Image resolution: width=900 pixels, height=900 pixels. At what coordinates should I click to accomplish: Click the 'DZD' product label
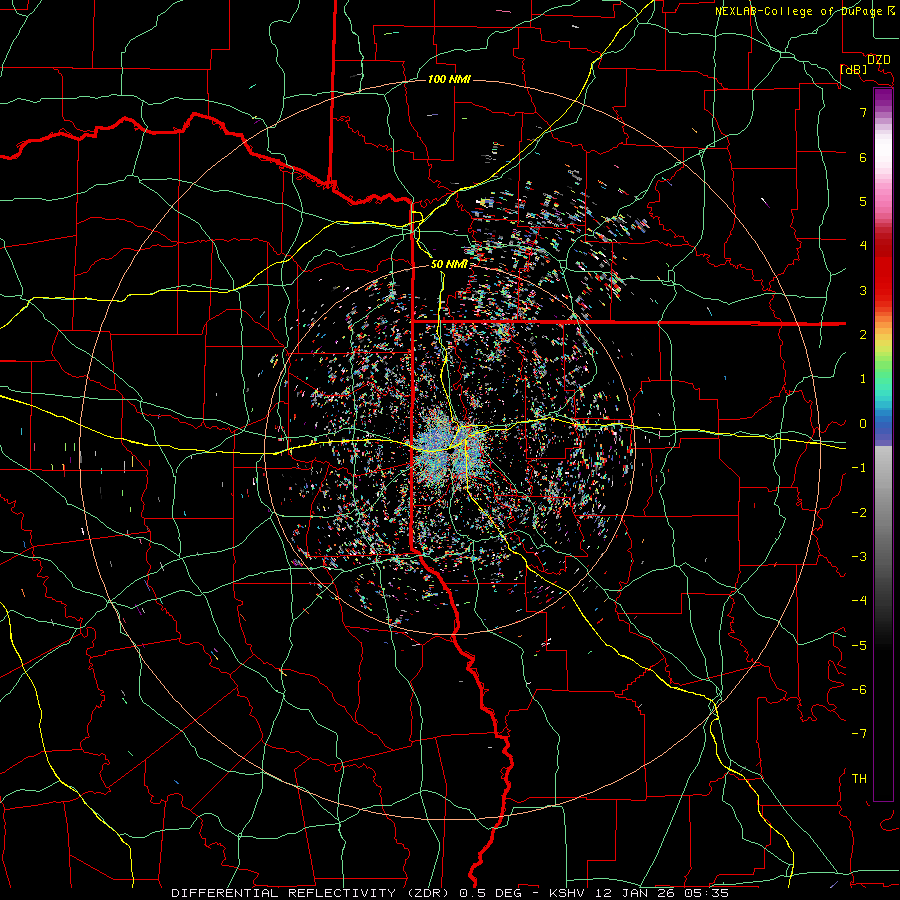[878, 60]
